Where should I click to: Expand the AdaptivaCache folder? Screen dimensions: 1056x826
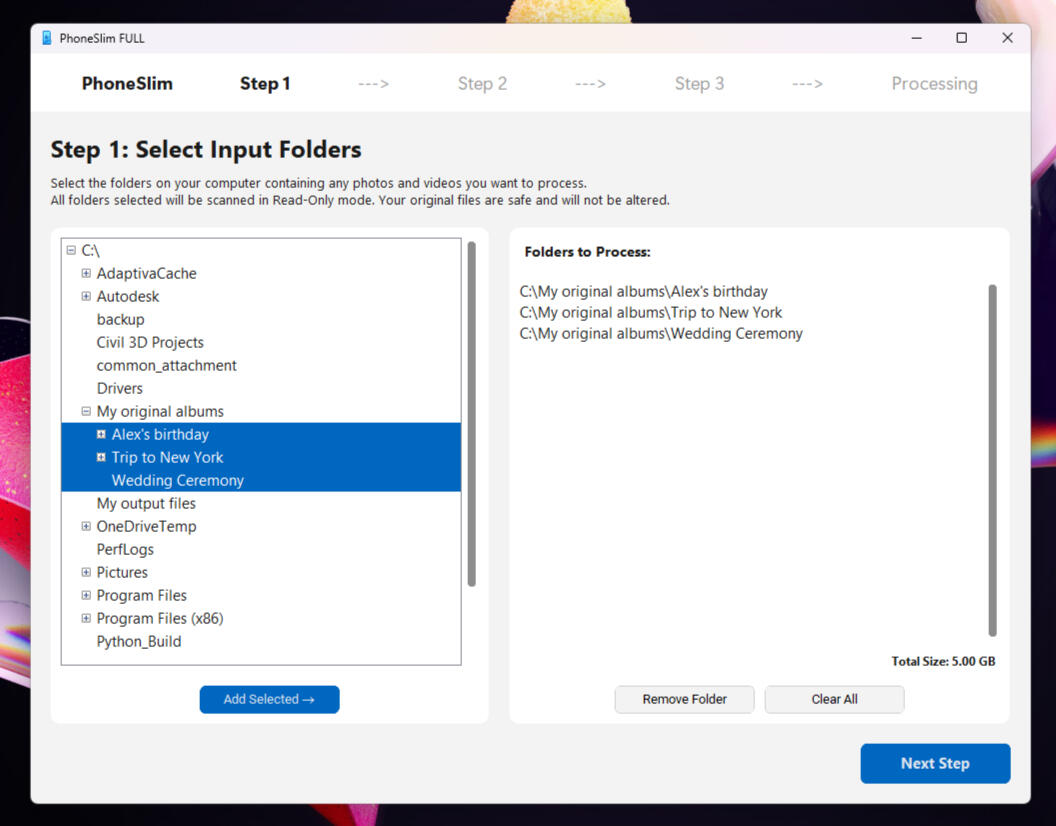86,273
